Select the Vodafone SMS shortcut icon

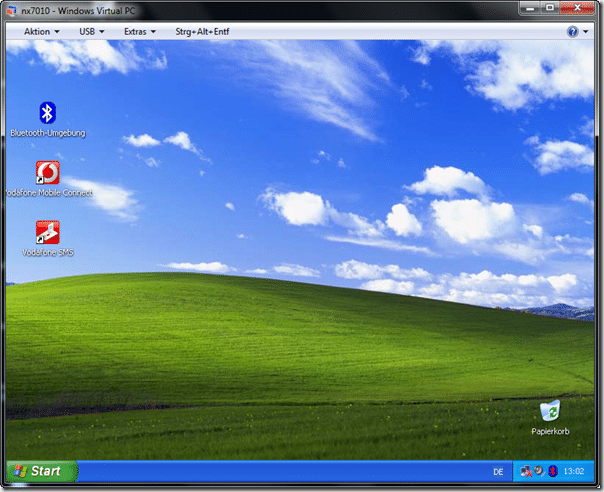tap(47, 232)
